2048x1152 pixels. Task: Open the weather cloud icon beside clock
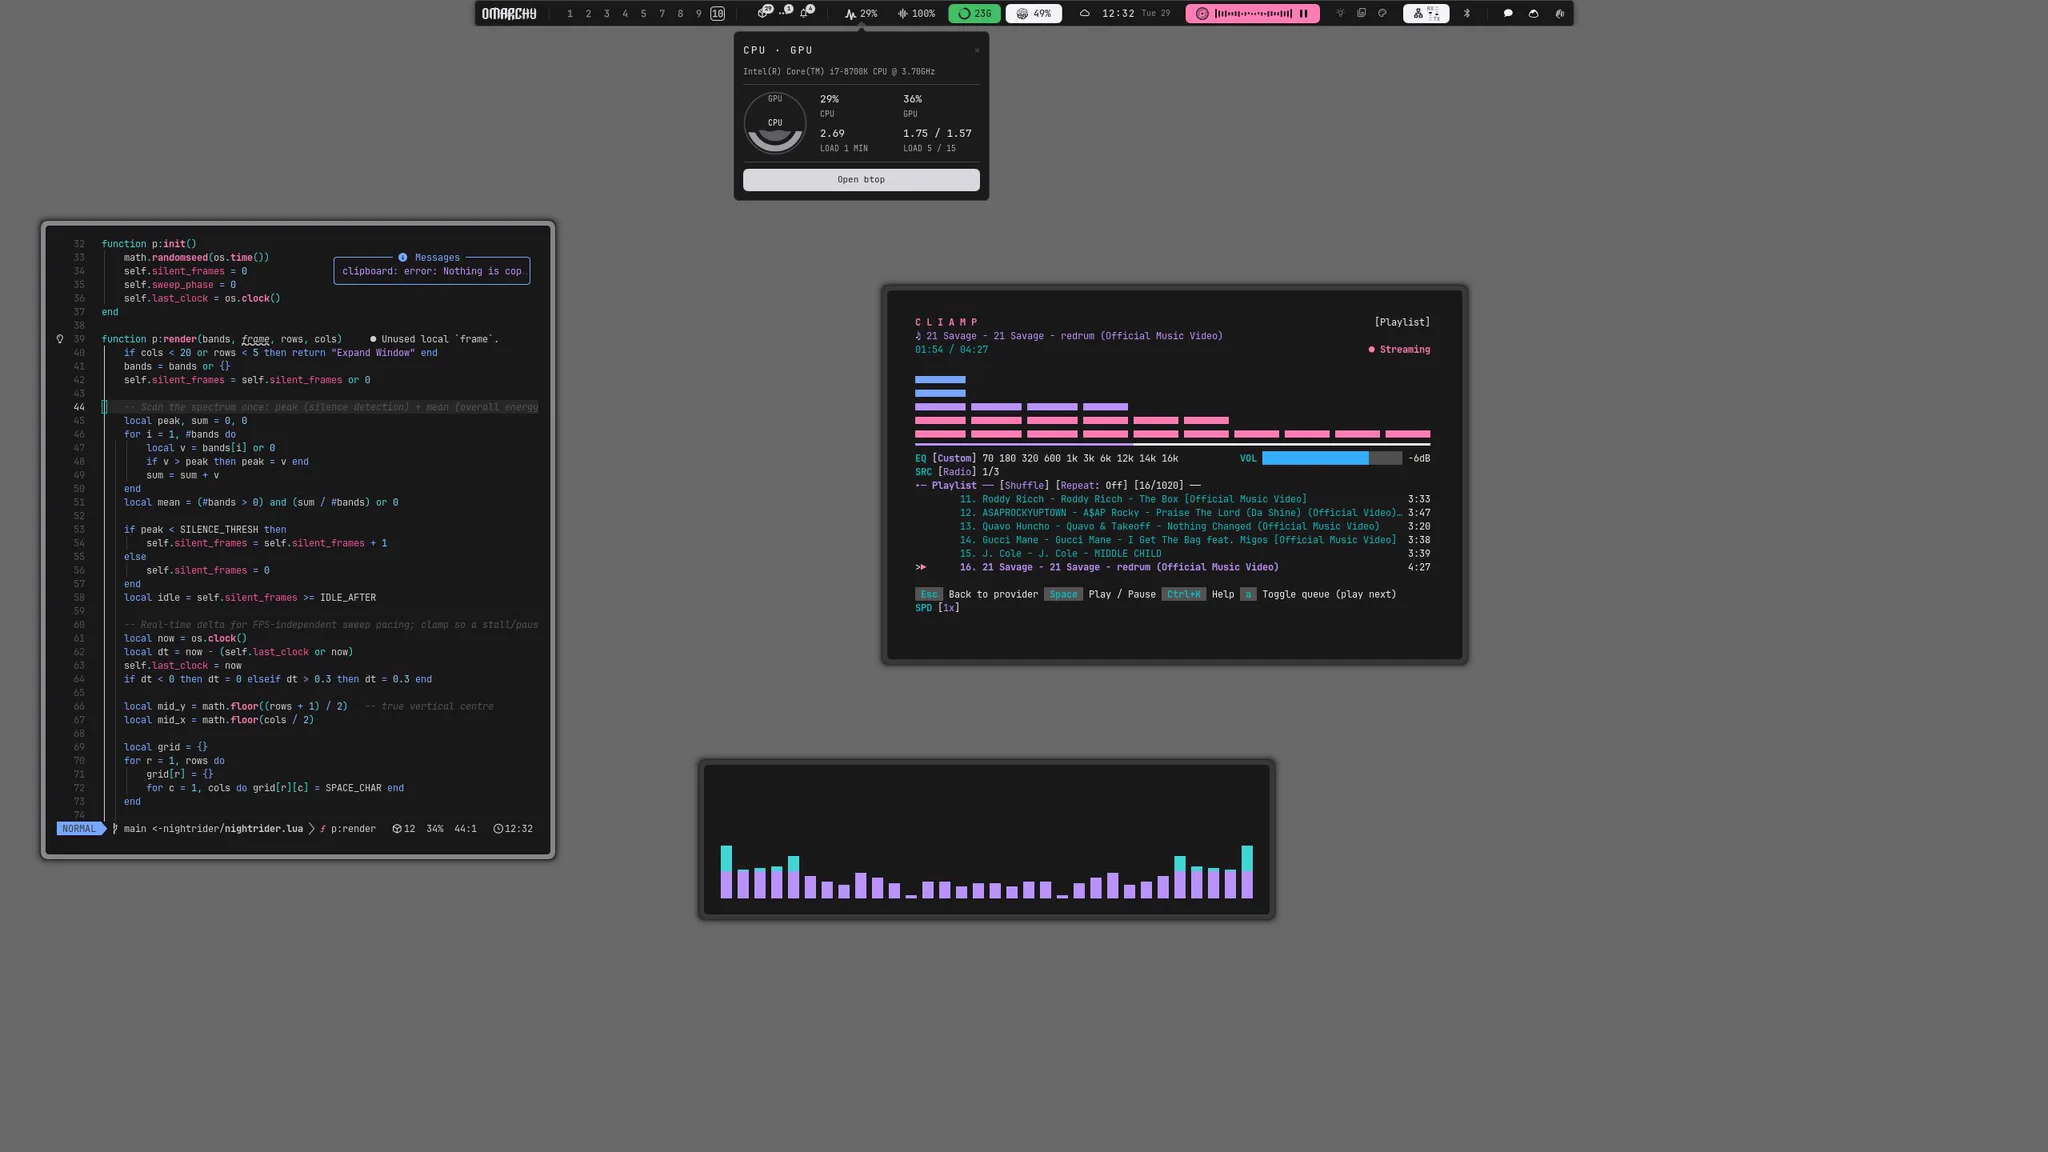pos(1085,14)
